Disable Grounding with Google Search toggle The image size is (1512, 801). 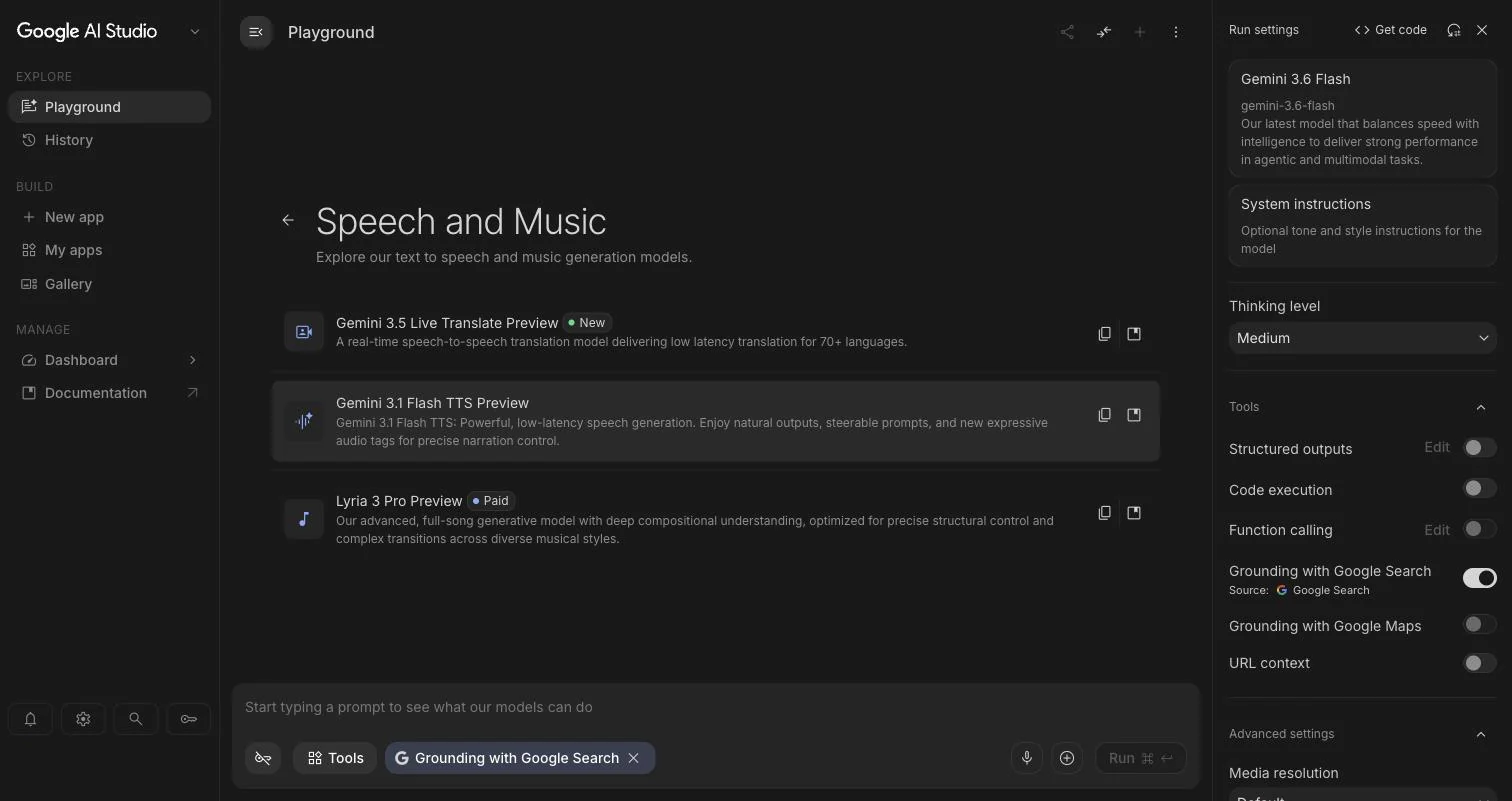(x=1479, y=578)
